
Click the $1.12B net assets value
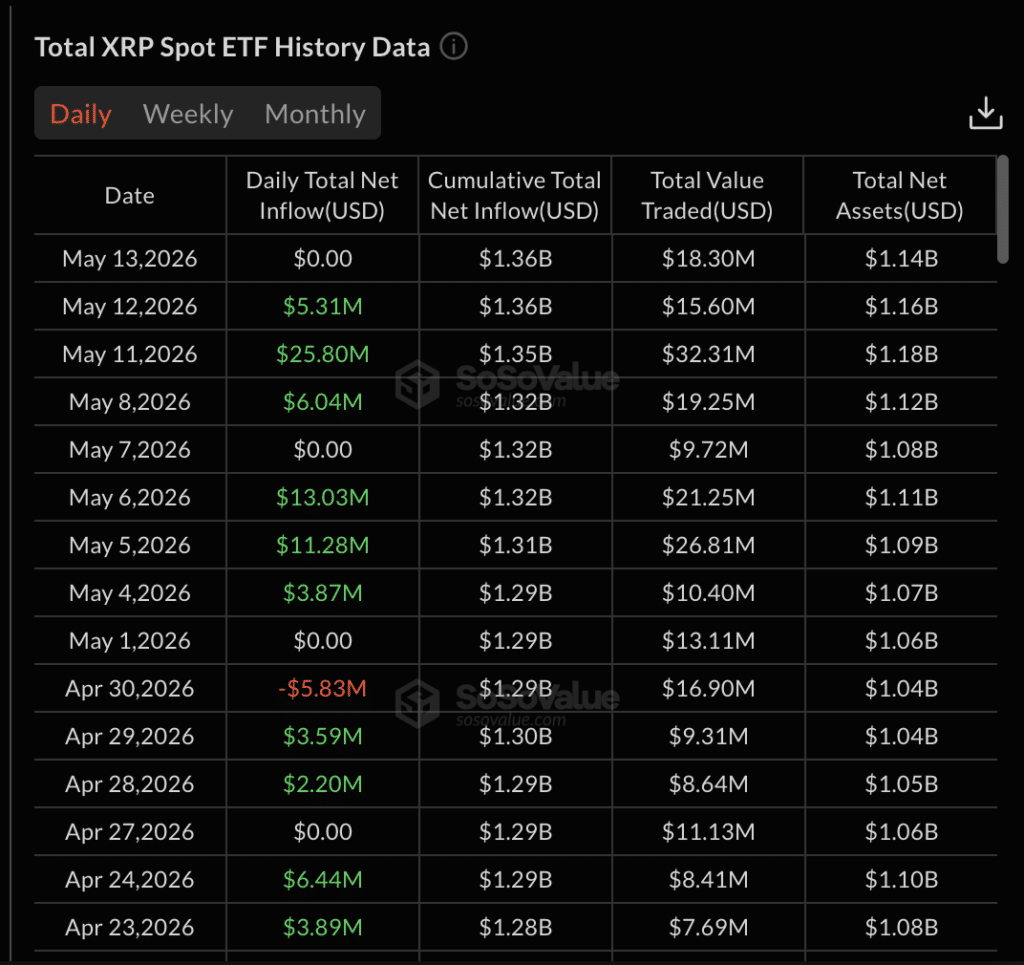pos(901,402)
